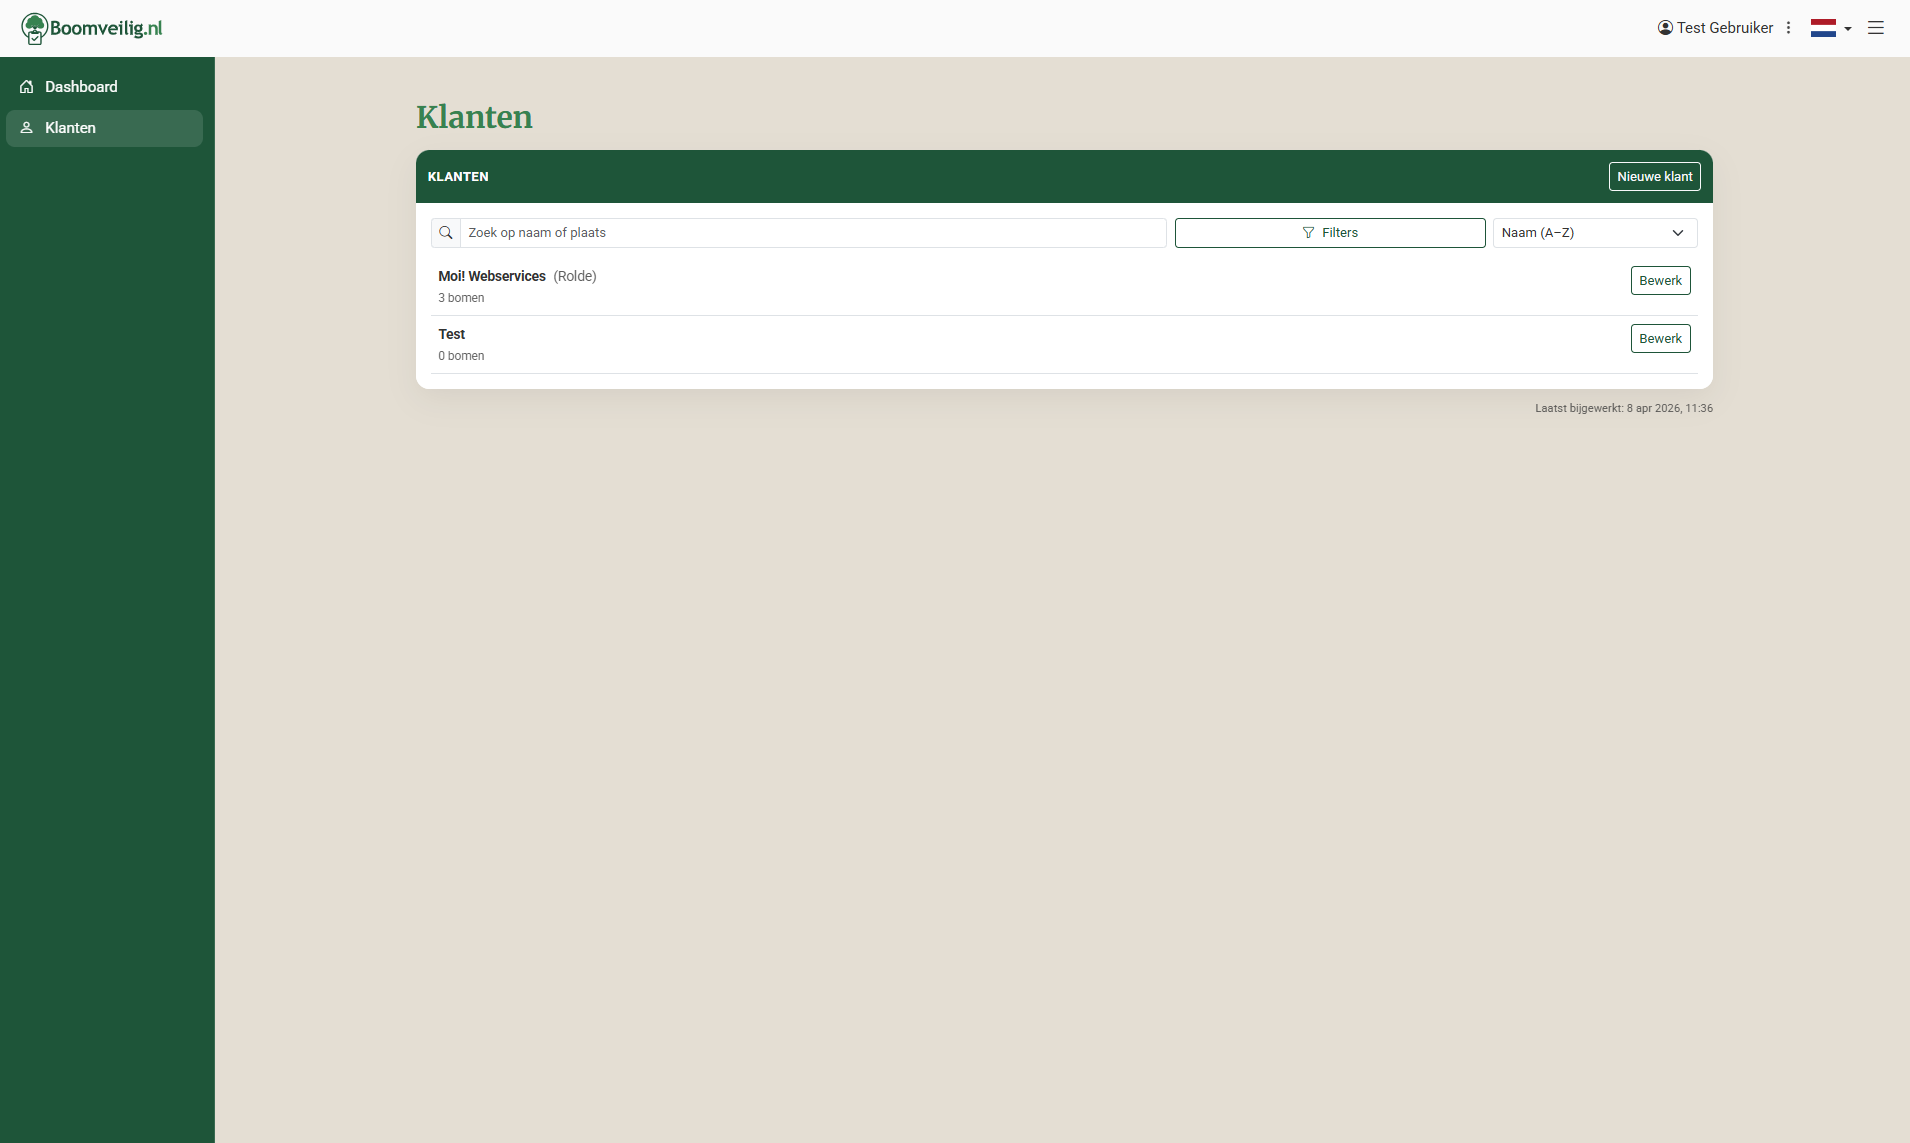Click the Boomveilig.nl tree logo icon
Screen dimensions: 1910x1143
coord(34,28)
